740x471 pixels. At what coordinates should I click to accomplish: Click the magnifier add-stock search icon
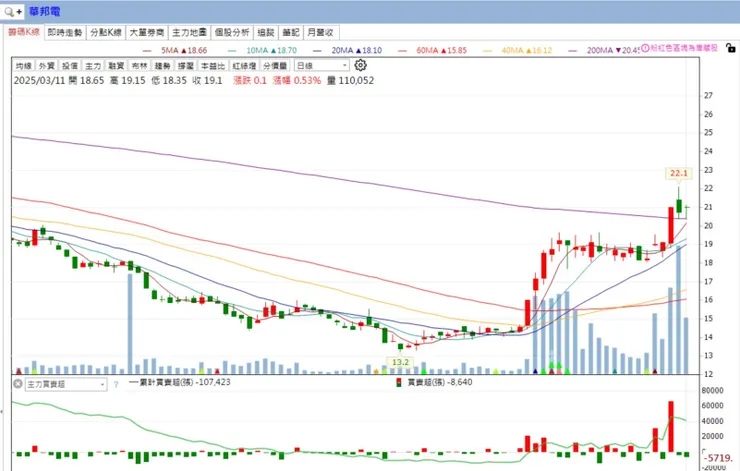click(x=12, y=12)
